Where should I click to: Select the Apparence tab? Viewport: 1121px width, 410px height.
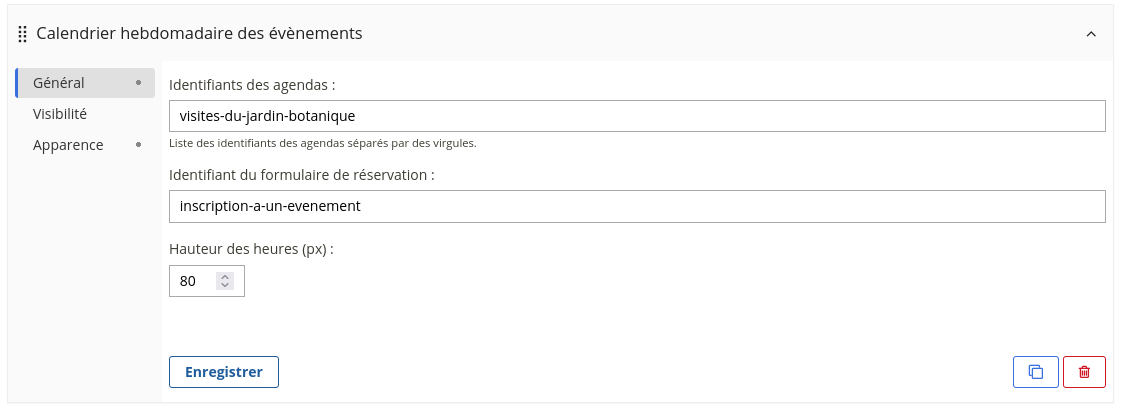(x=68, y=145)
